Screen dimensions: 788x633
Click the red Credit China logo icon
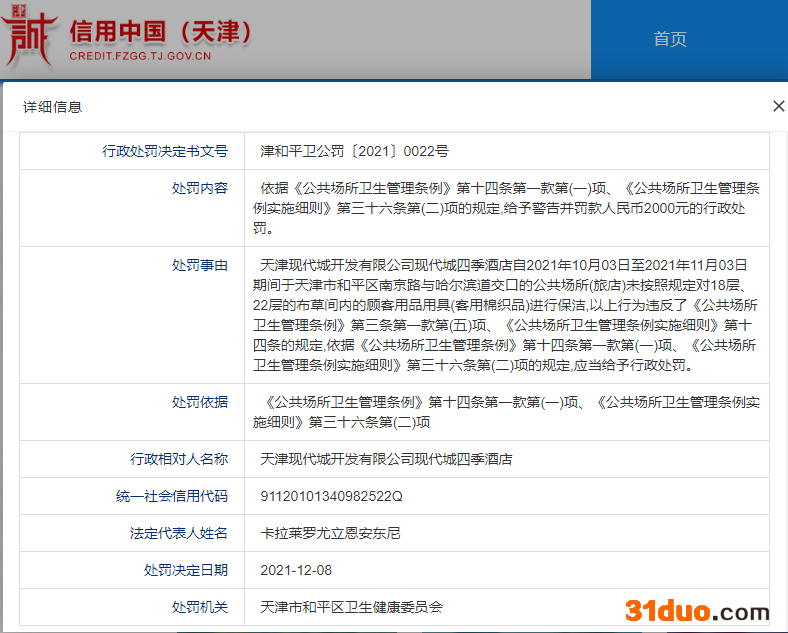pos(29,40)
